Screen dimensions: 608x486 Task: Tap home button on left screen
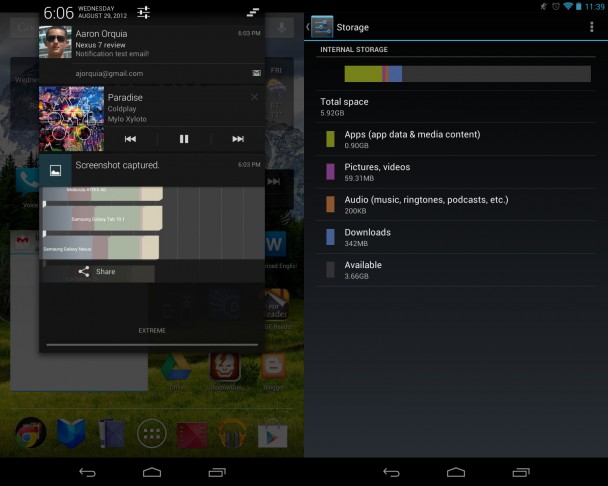click(x=152, y=472)
